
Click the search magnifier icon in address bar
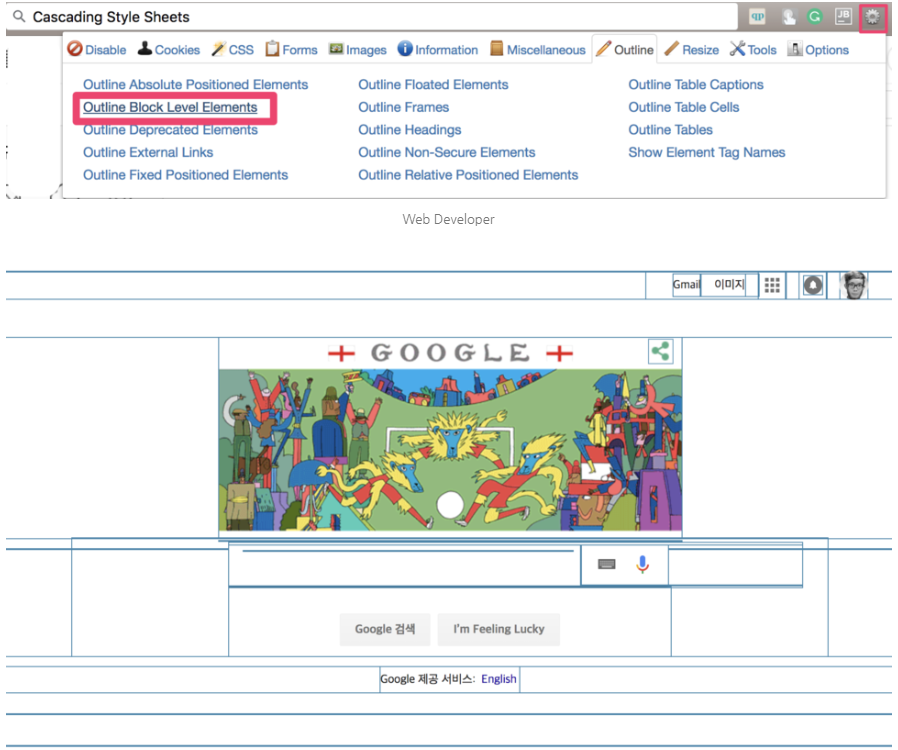19,16
